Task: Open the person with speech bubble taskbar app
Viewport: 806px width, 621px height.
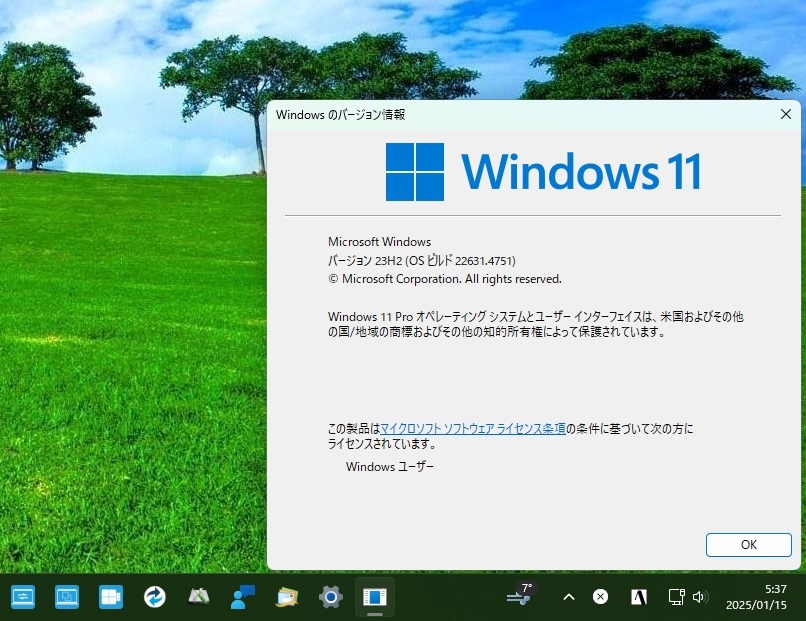Action: pyautogui.click(x=243, y=597)
